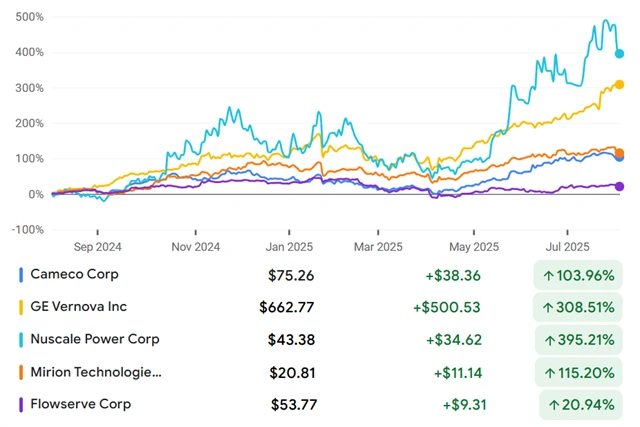Click the GE Vernova yellow color marker
Viewport: 640px width, 427px height.
[22, 307]
